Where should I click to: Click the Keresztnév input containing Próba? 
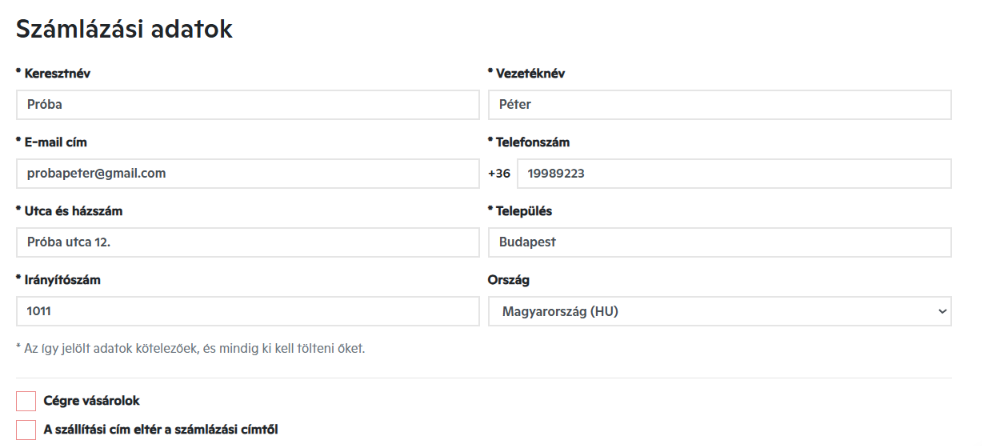pyautogui.click(x=247, y=105)
